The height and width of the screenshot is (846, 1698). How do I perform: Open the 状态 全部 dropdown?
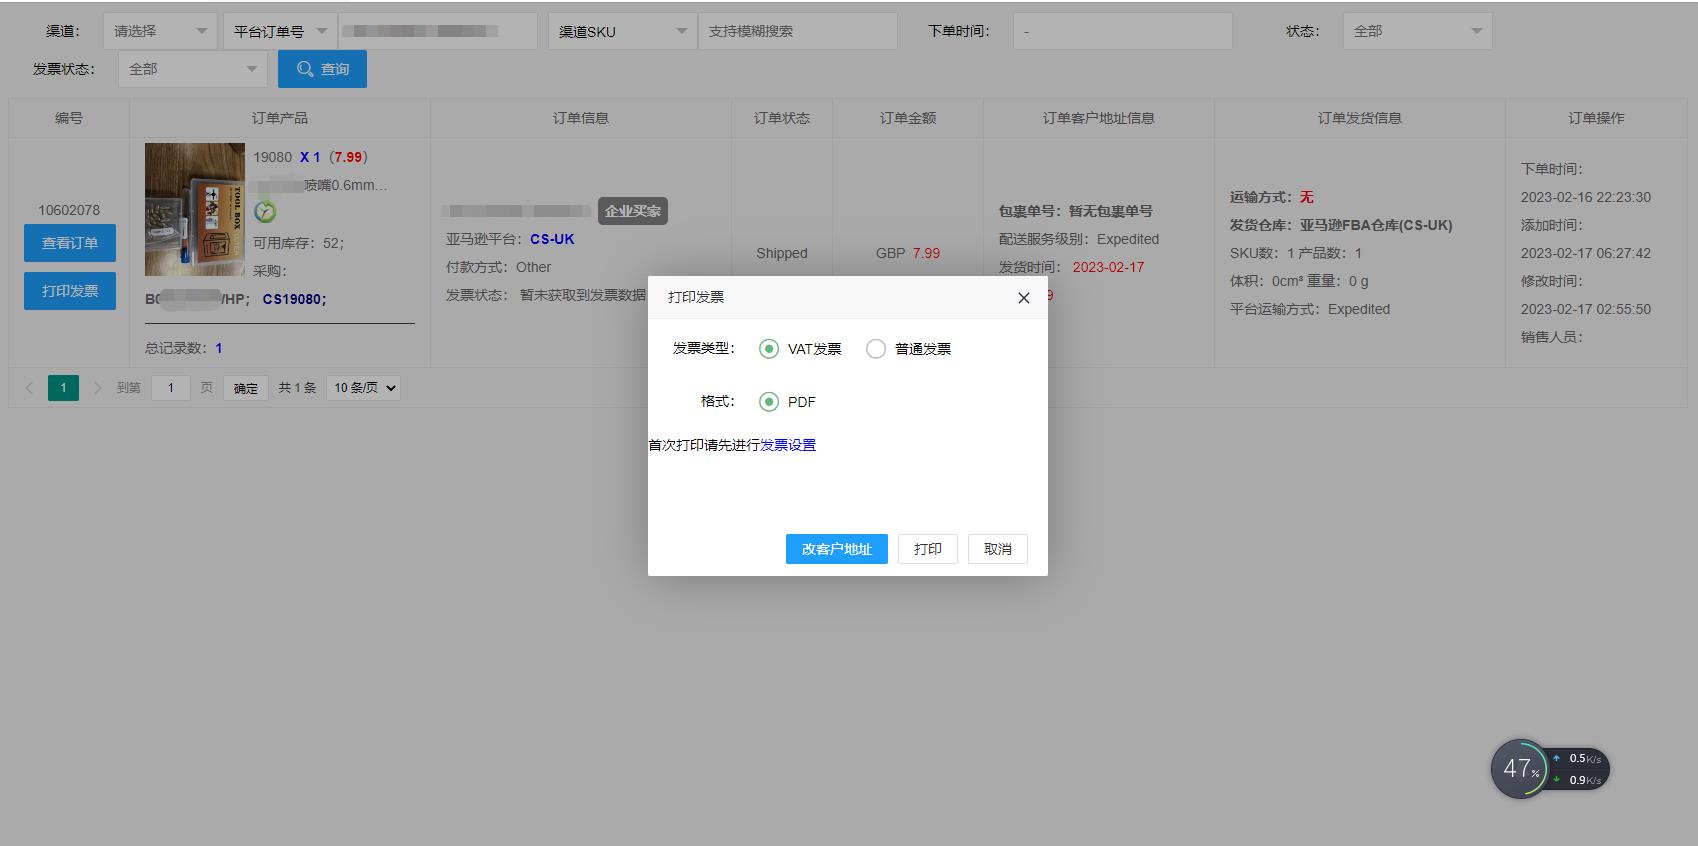[x=1418, y=31]
